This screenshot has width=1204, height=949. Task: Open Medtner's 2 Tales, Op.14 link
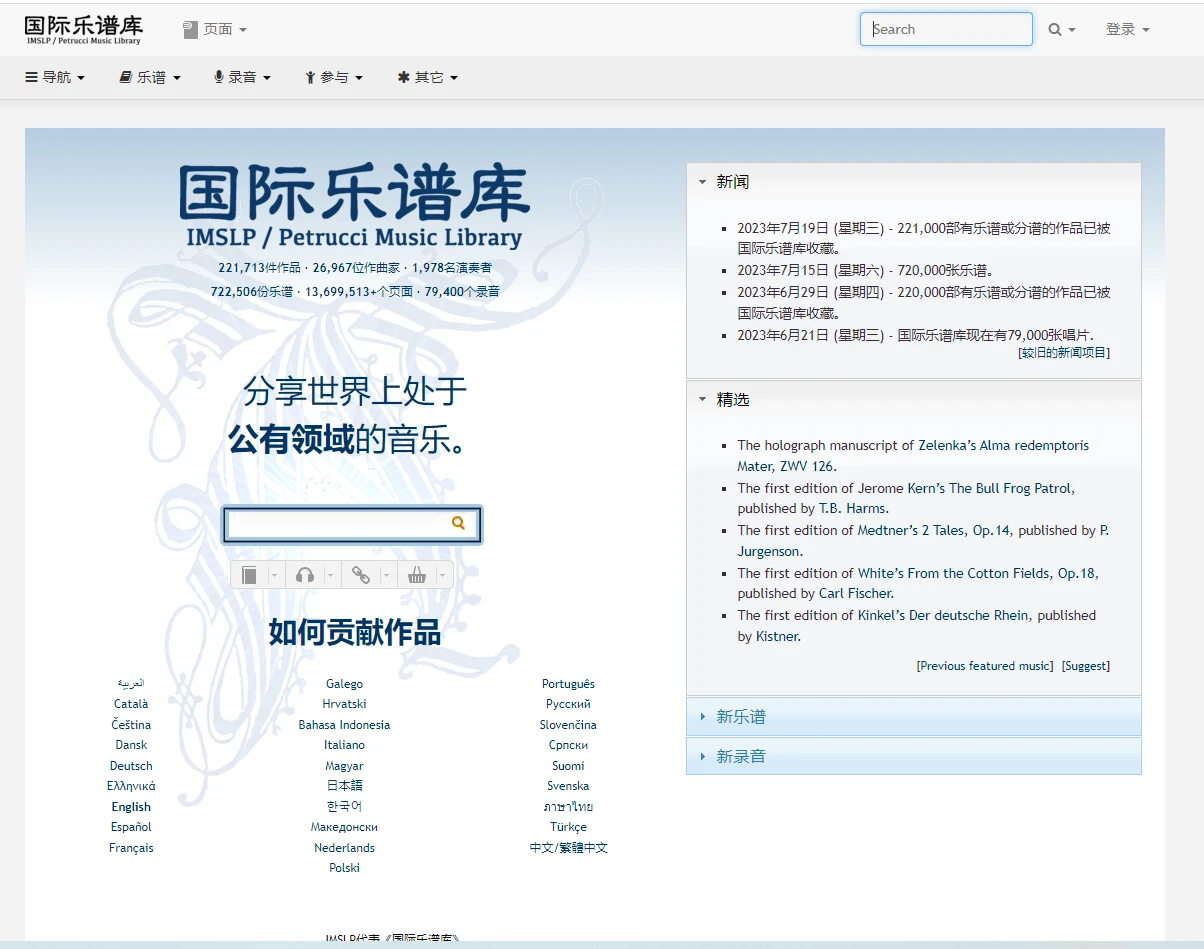click(x=934, y=531)
